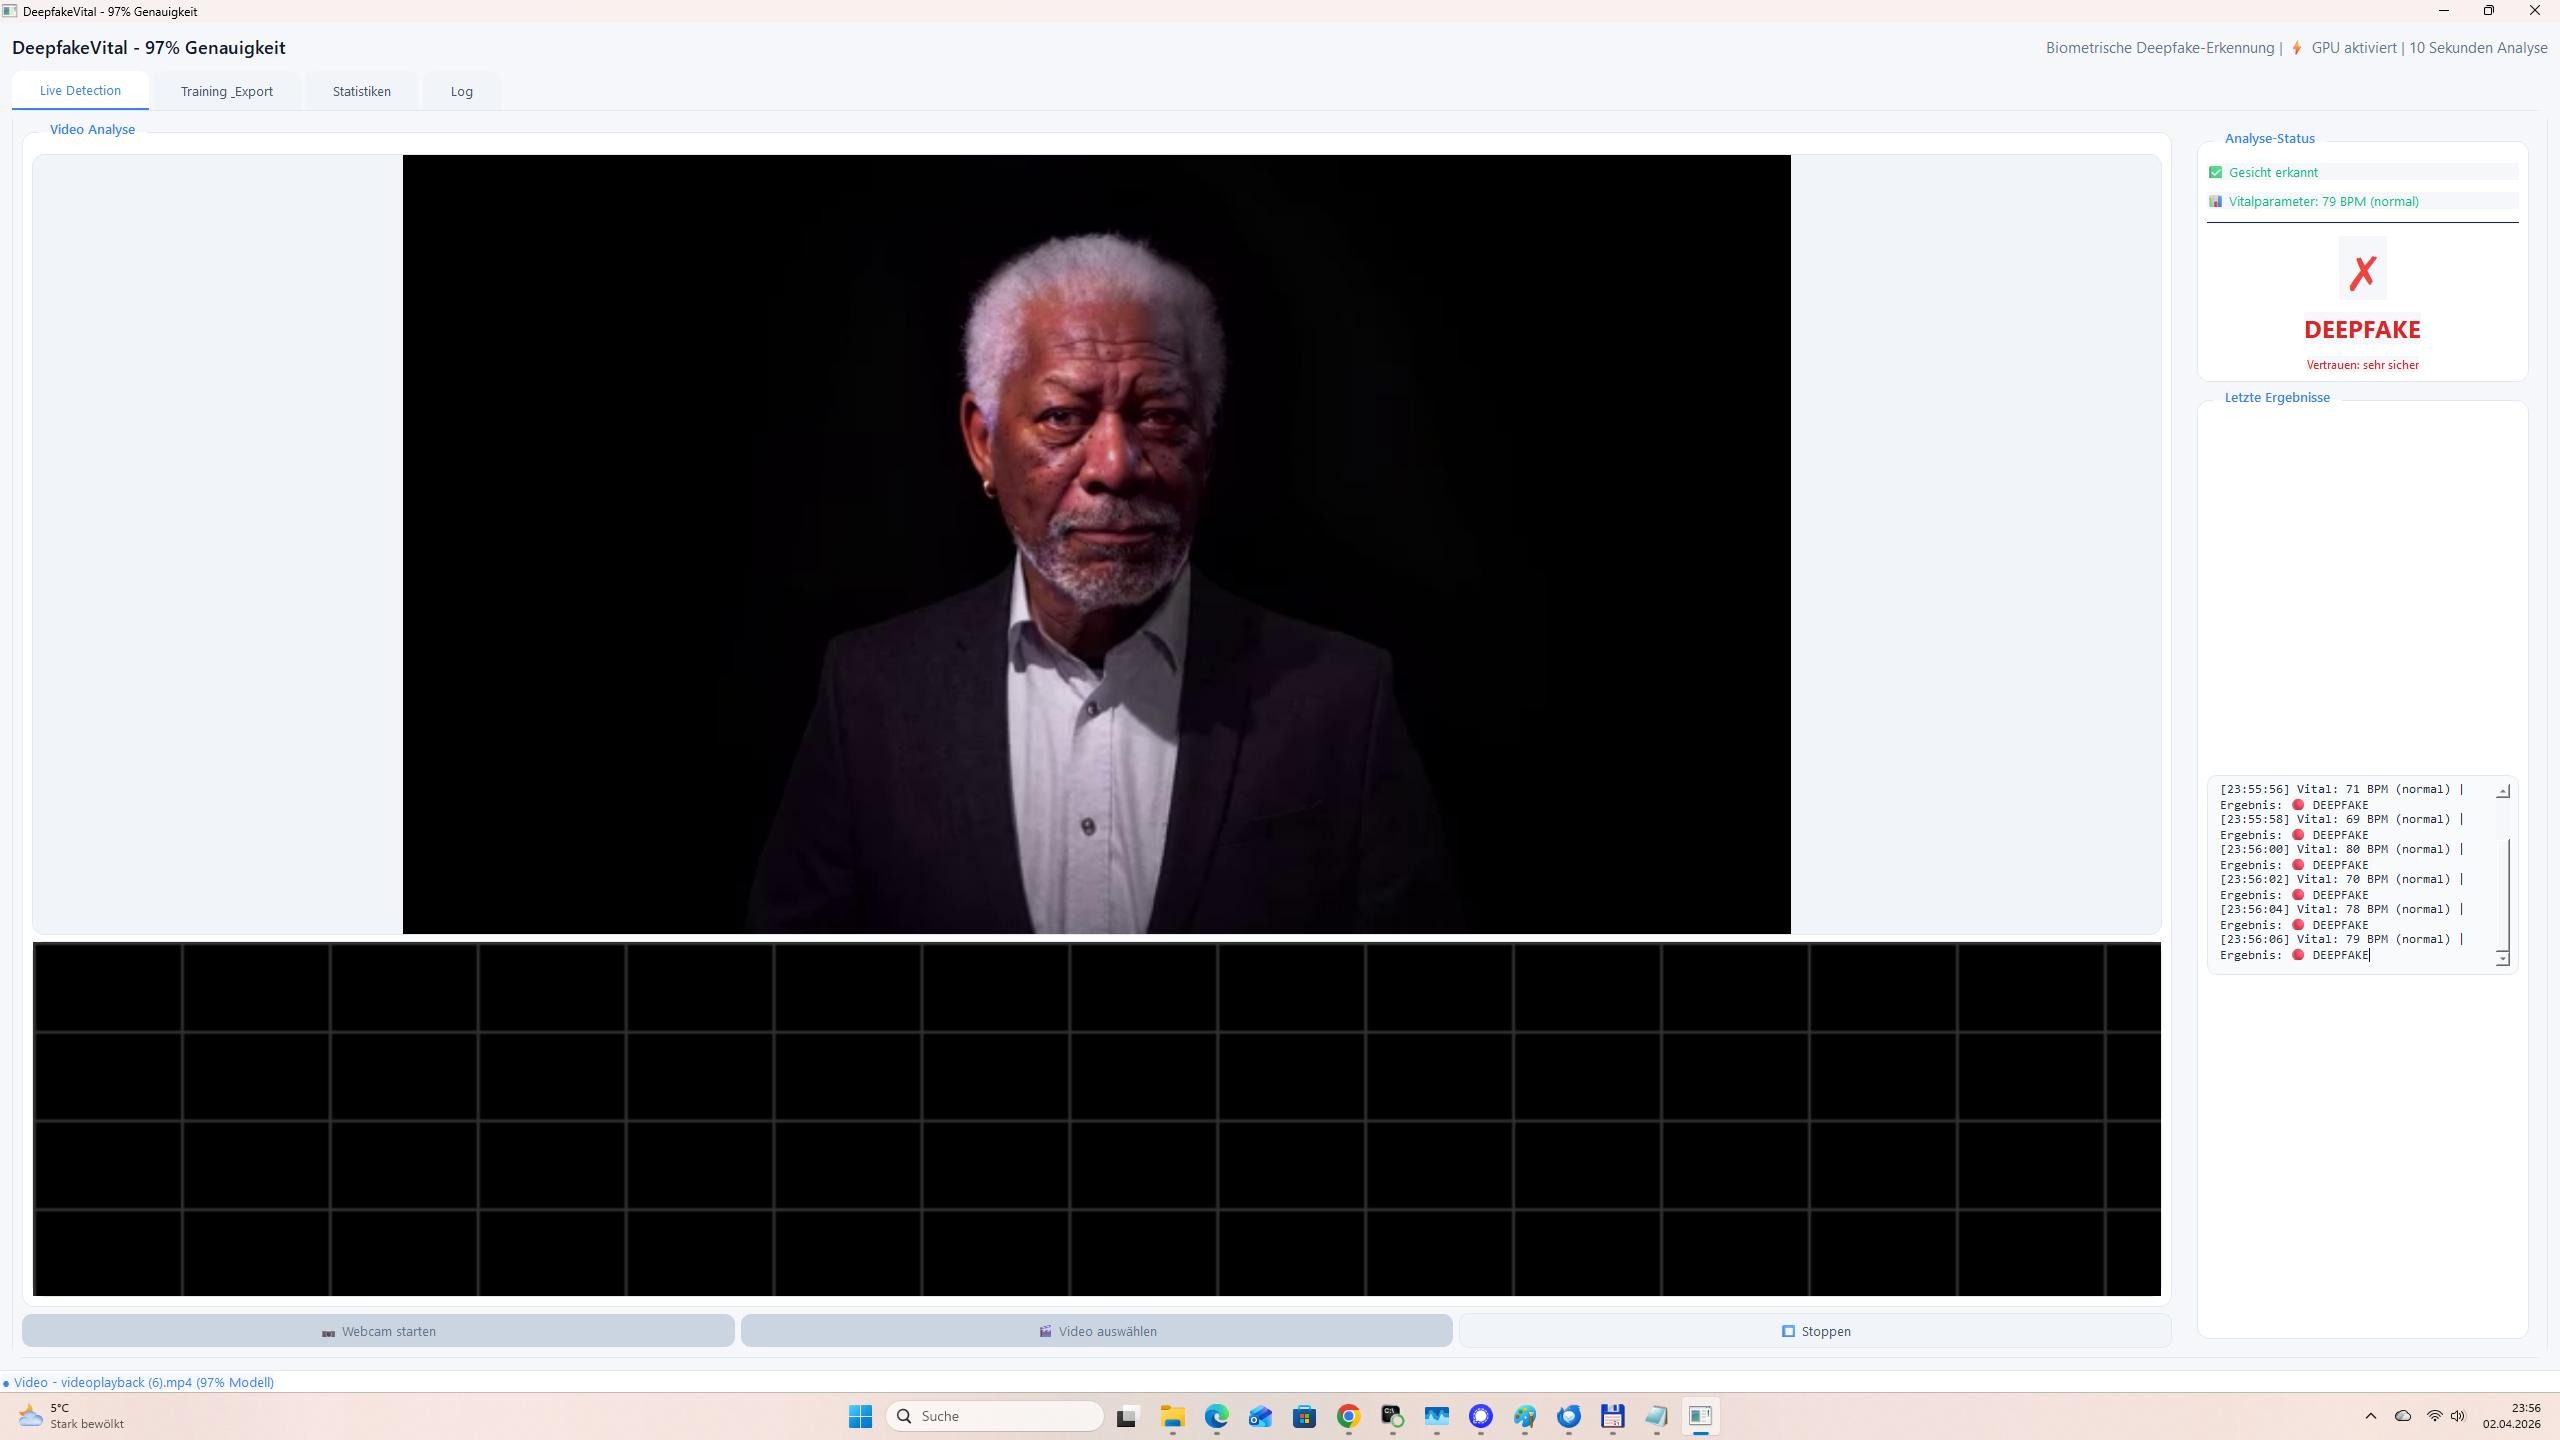Switch to the Training _Export tab
Viewport: 2560px width, 1440px height.
pyautogui.click(x=227, y=90)
